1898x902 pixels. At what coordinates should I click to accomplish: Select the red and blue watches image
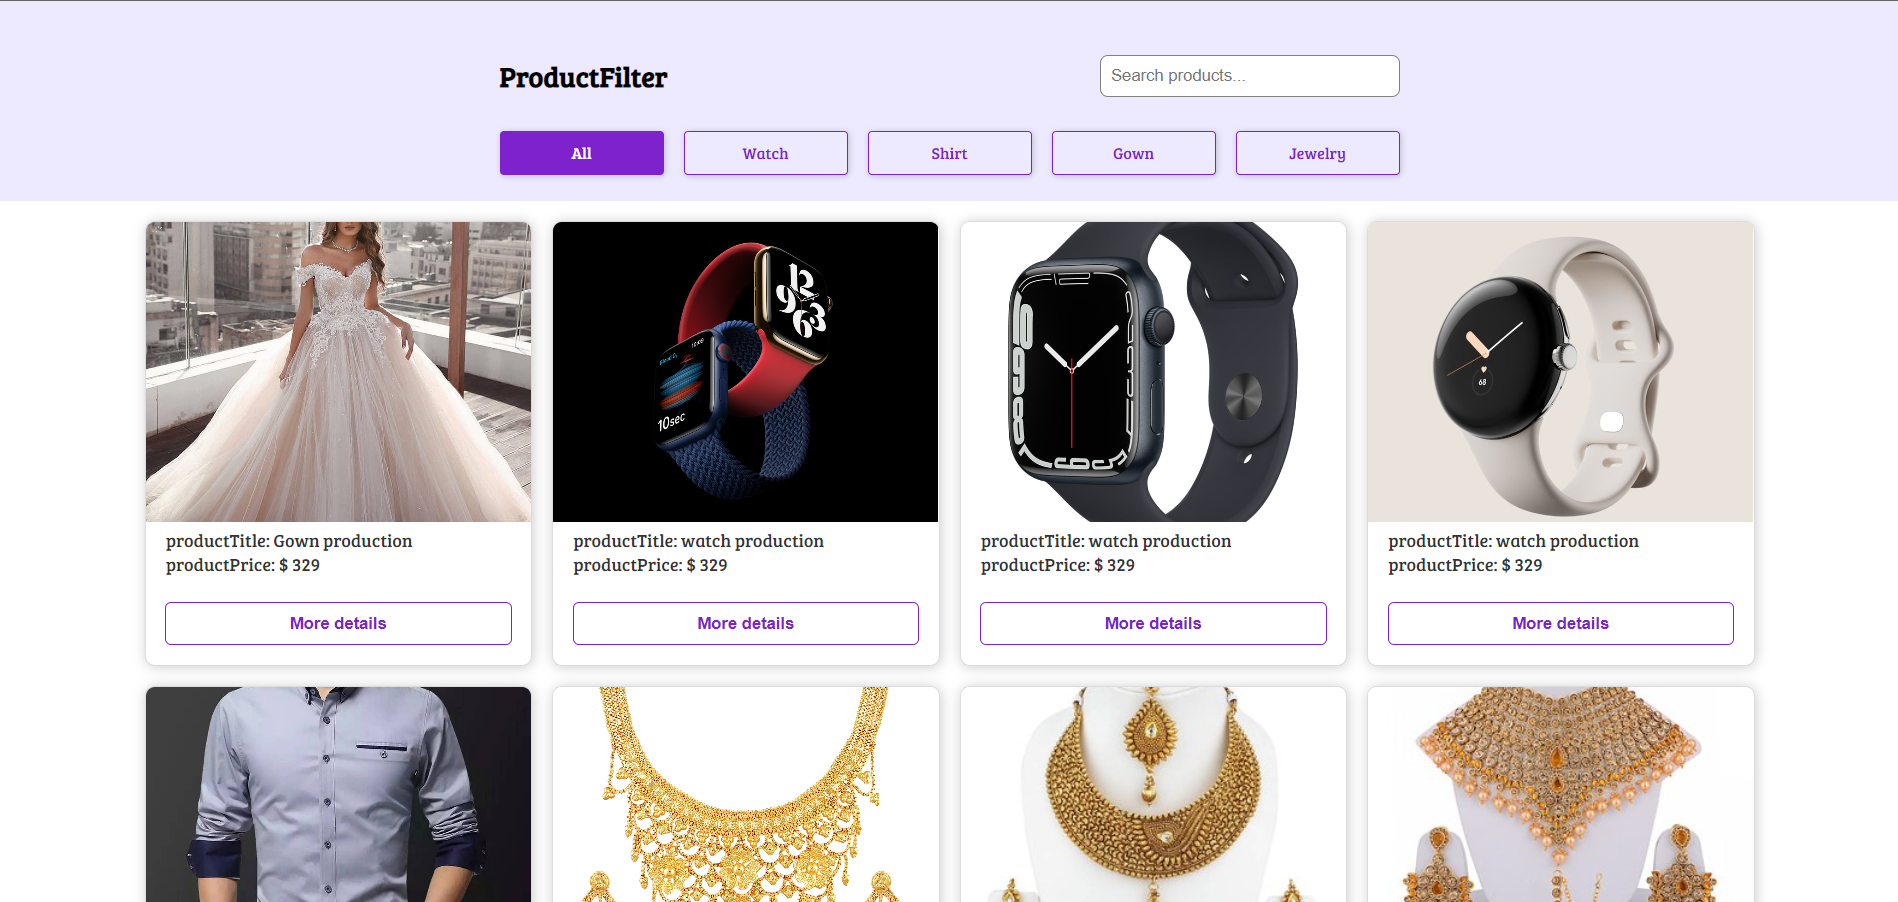[x=745, y=372]
